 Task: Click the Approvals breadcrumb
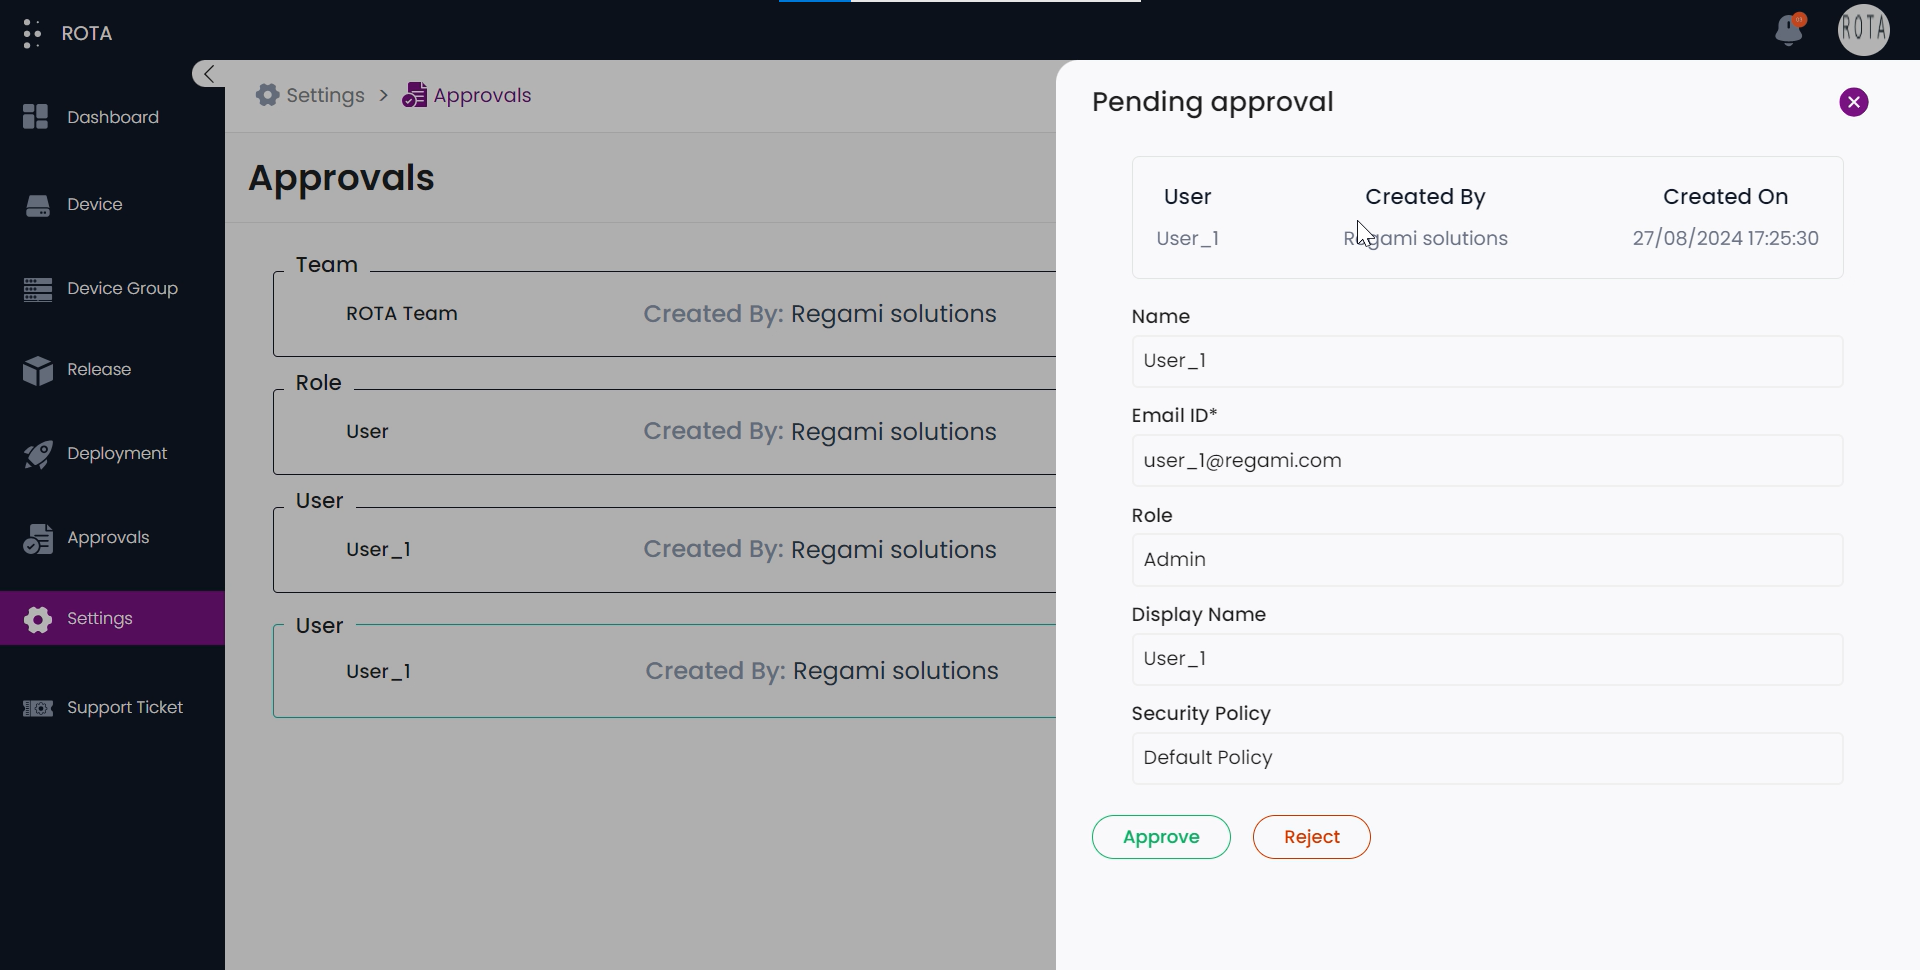(x=481, y=95)
